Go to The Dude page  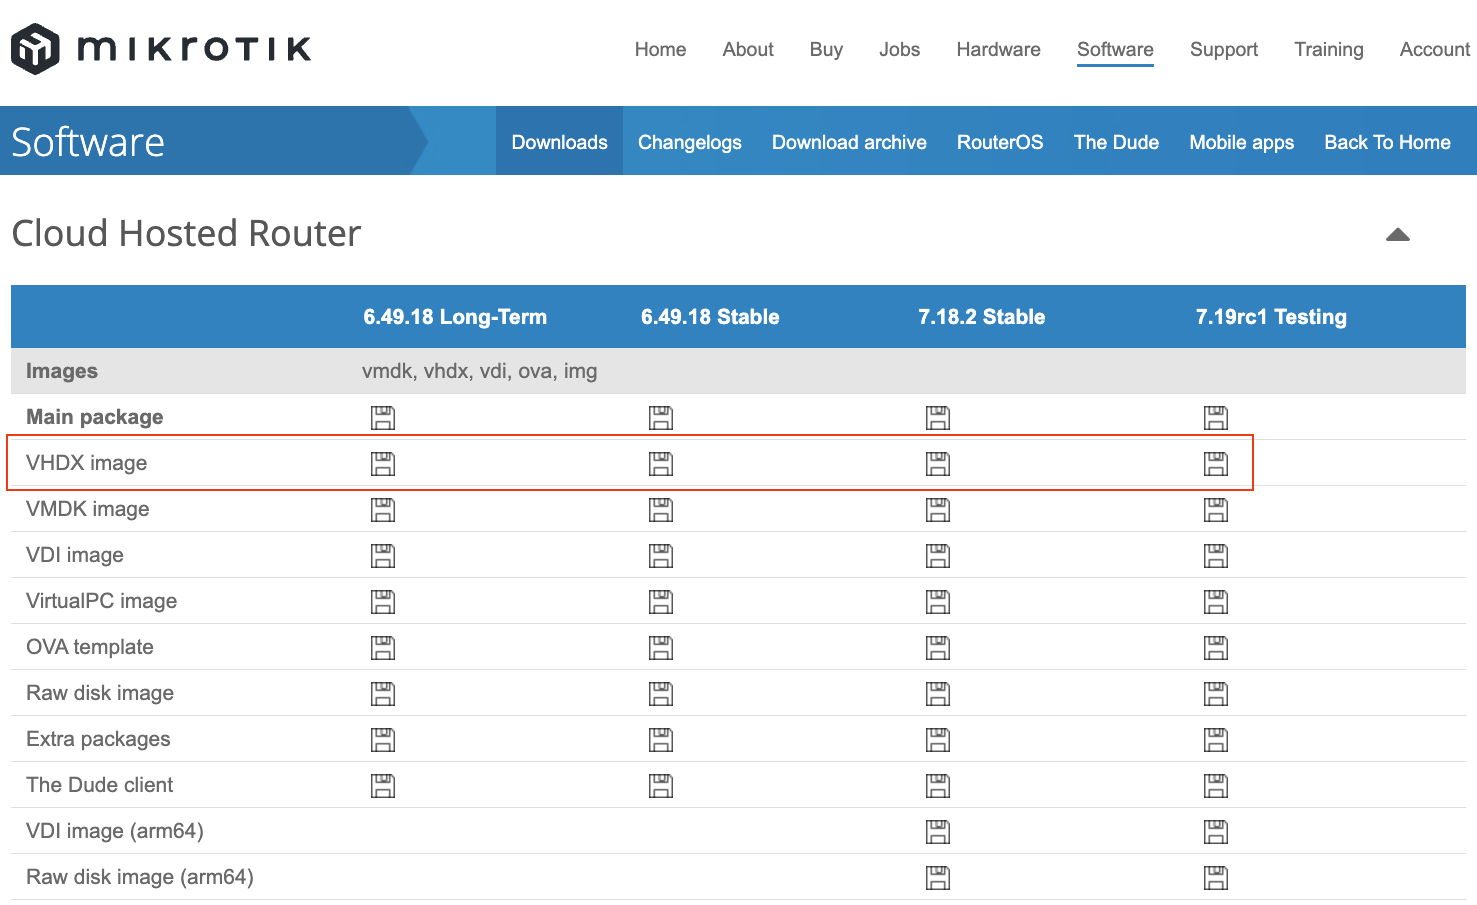coord(1116,142)
